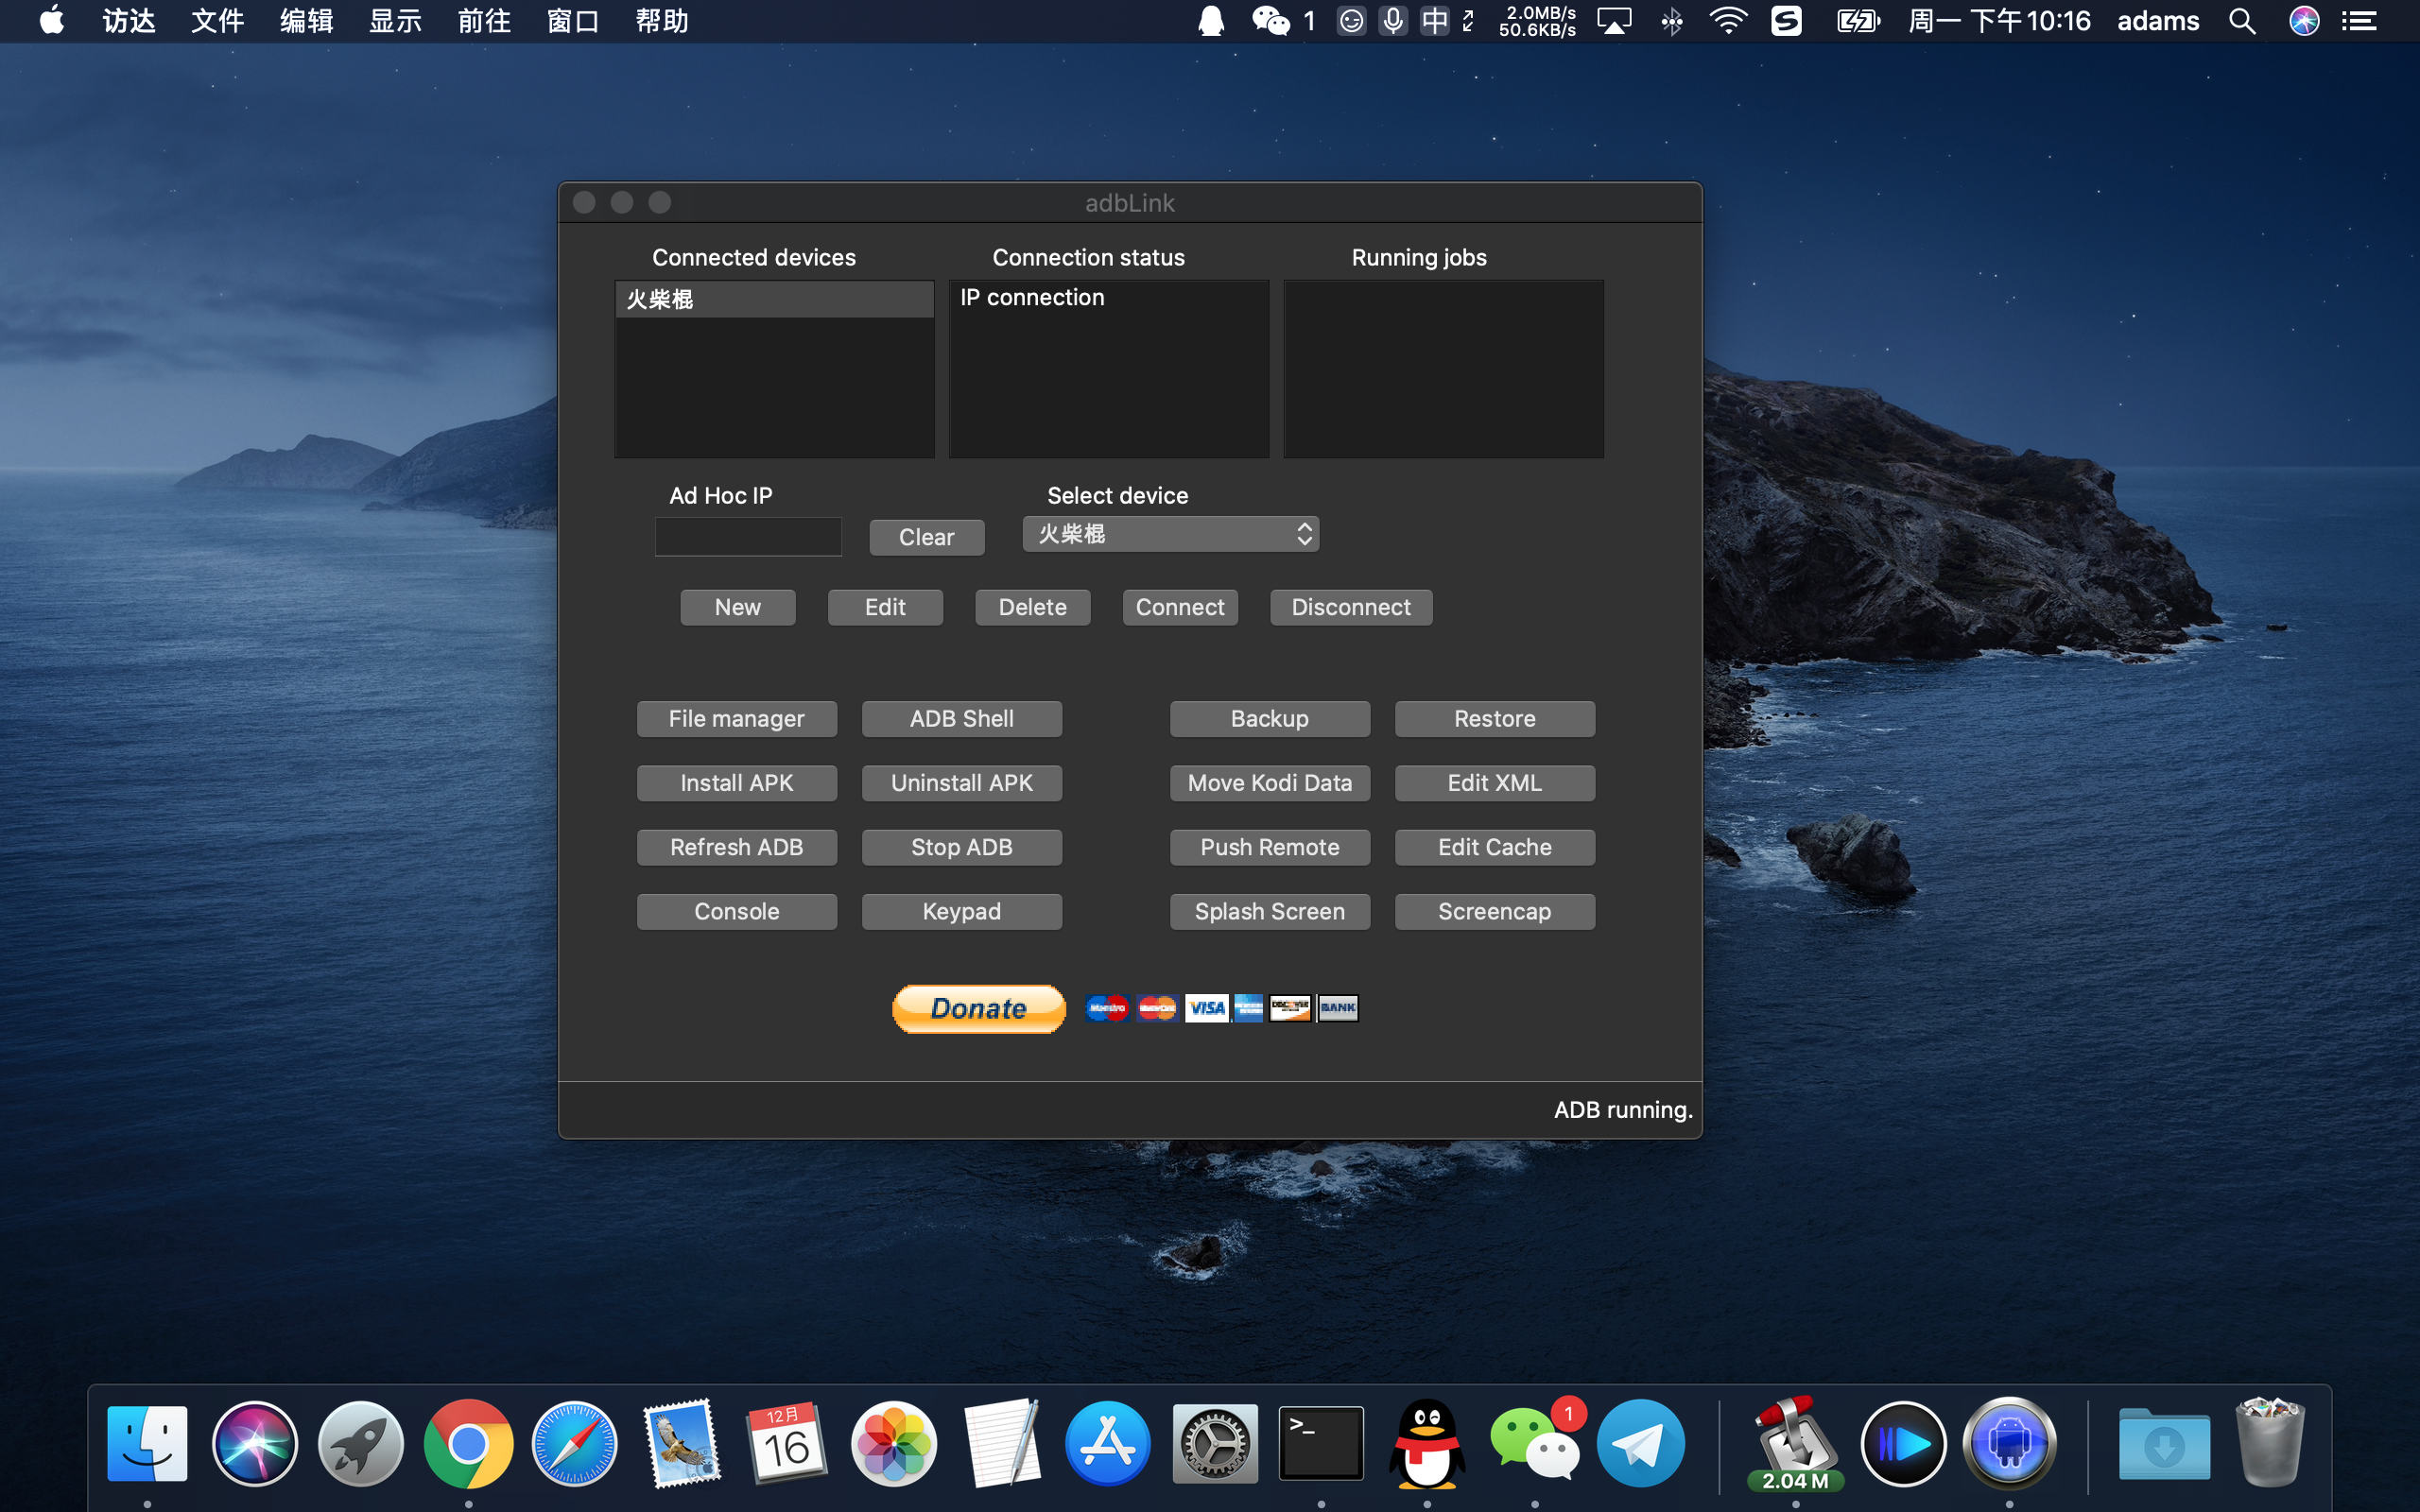Click the Screencap button
Image resolution: width=2420 pixels, height=1512 pixels.
coord(1494,911)
